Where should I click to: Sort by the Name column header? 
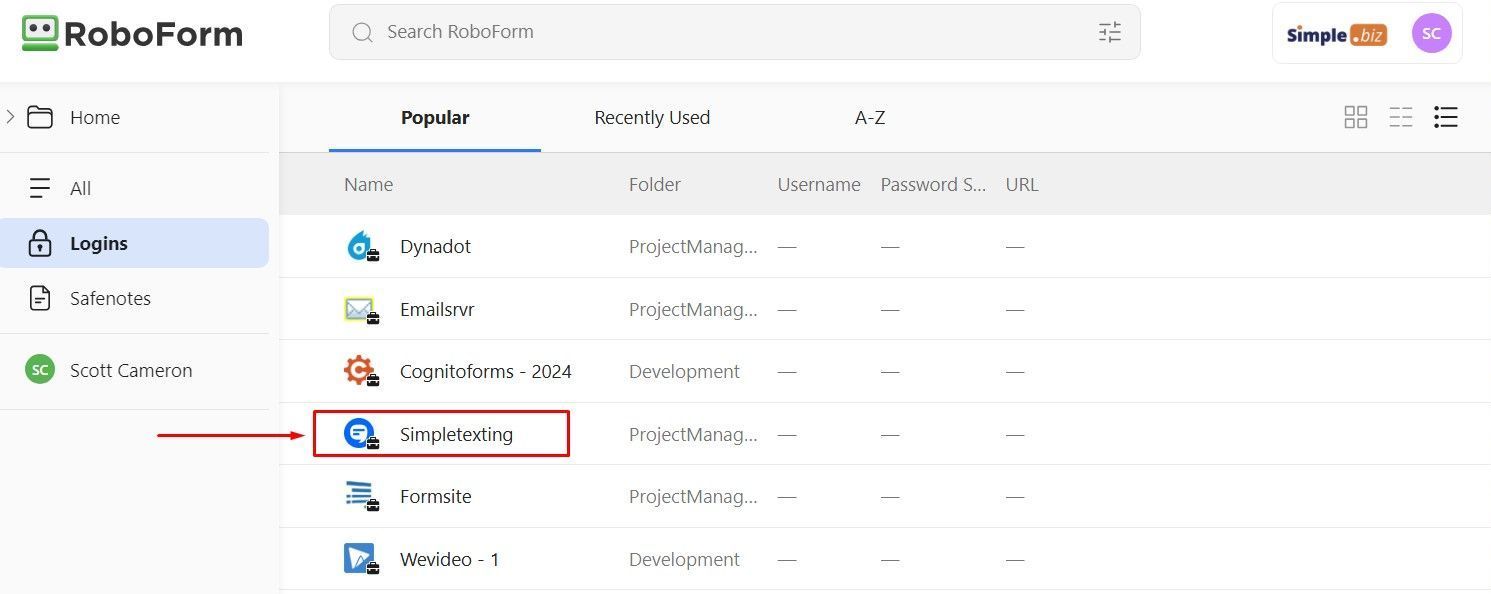(x=368, y=184)
